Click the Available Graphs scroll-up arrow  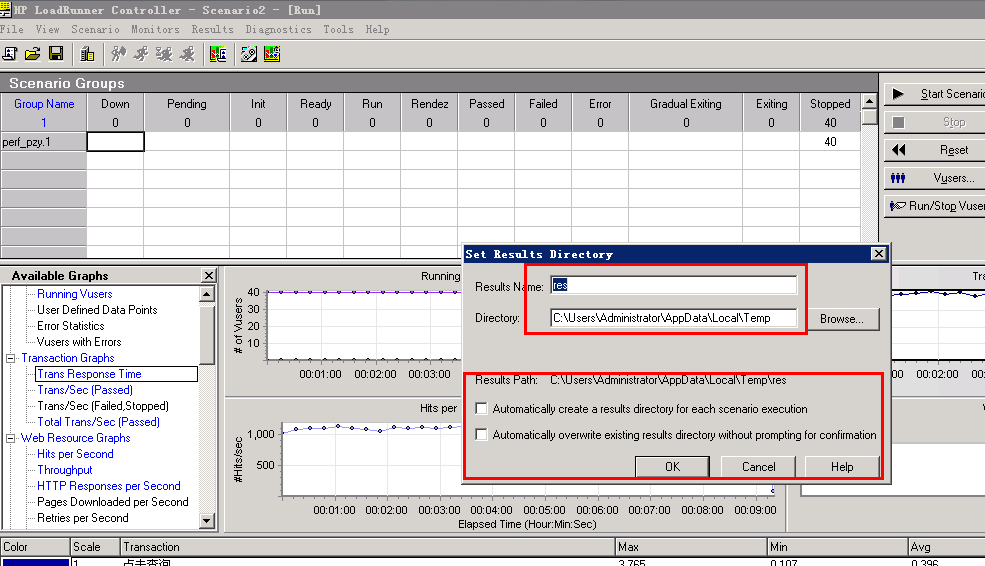(207, 293)
